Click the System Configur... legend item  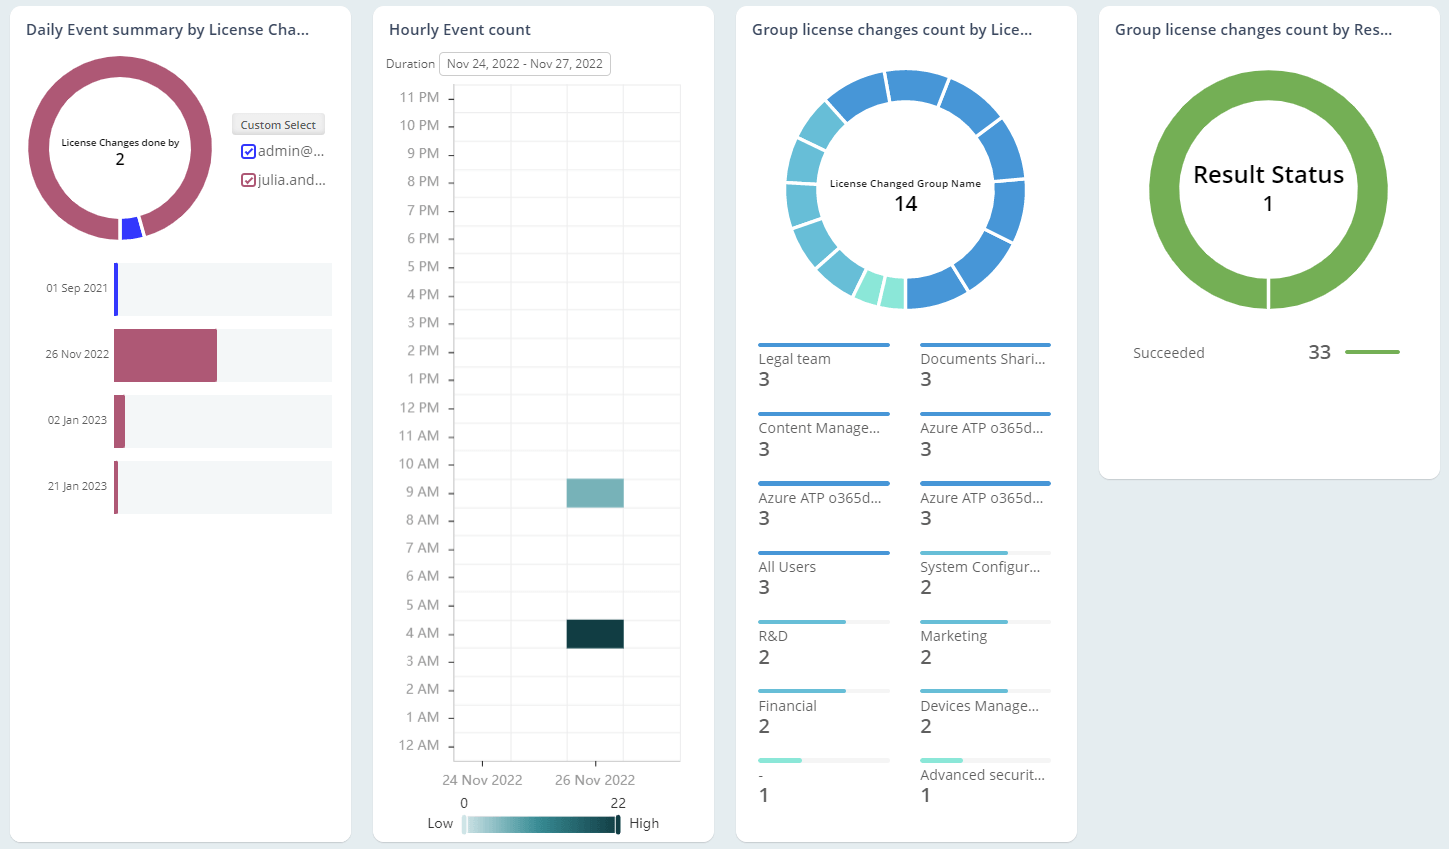click(980, 567)
